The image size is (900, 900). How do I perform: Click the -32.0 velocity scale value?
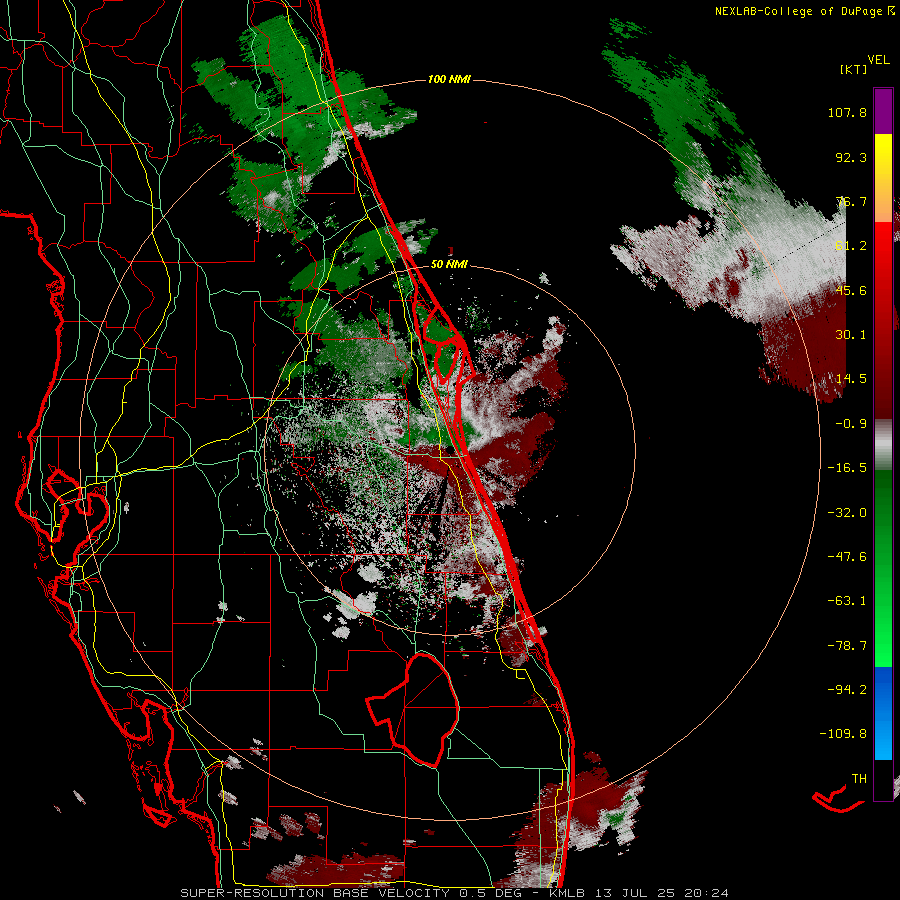click(847, 513)
